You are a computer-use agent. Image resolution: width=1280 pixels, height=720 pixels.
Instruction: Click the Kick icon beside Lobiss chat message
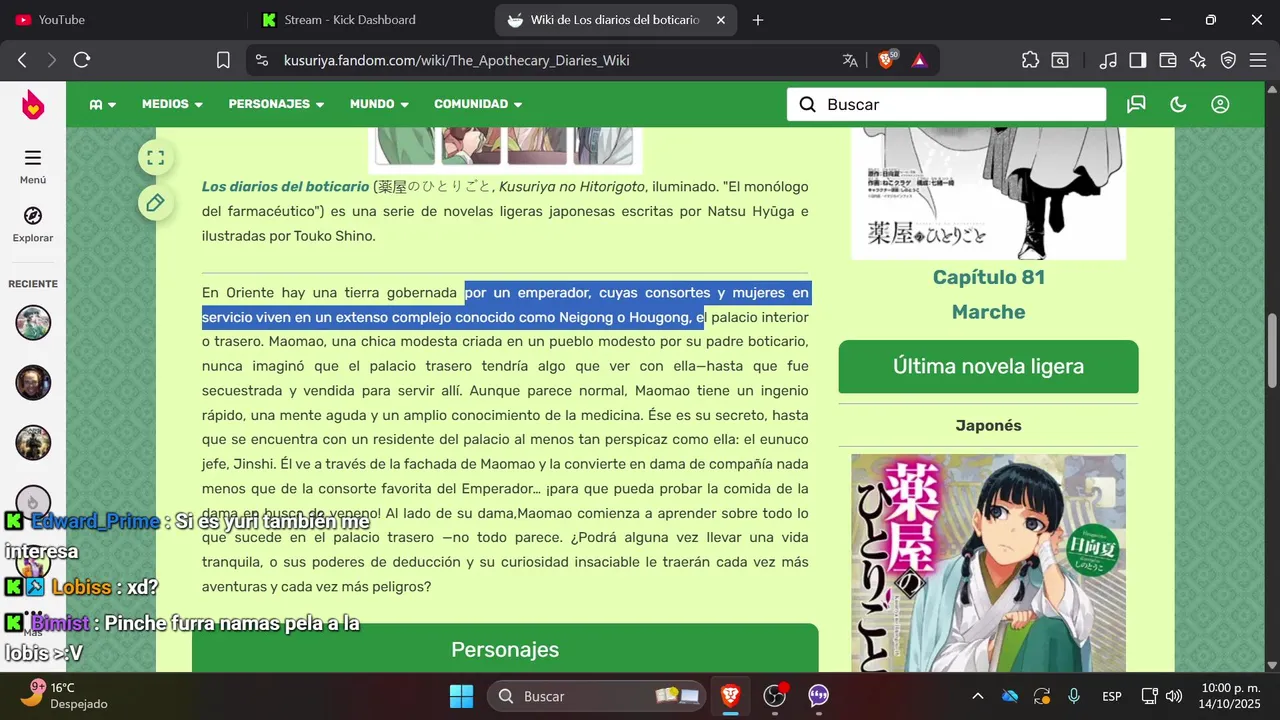[x=14, y=588]
